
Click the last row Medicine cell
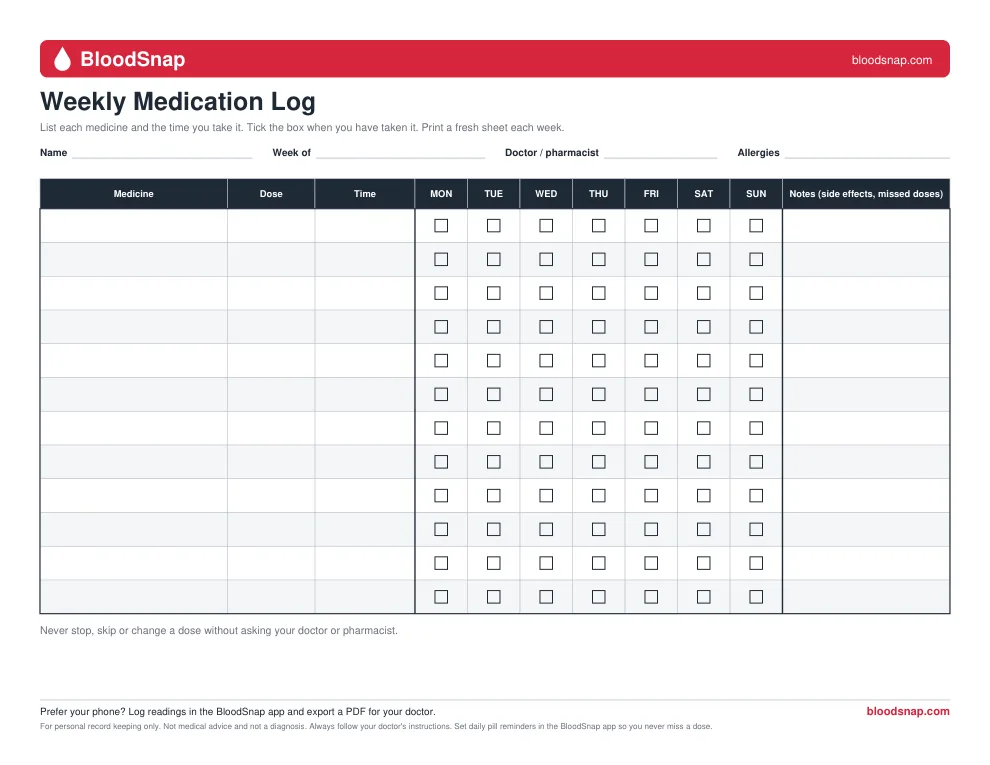(x=134, y=596)
